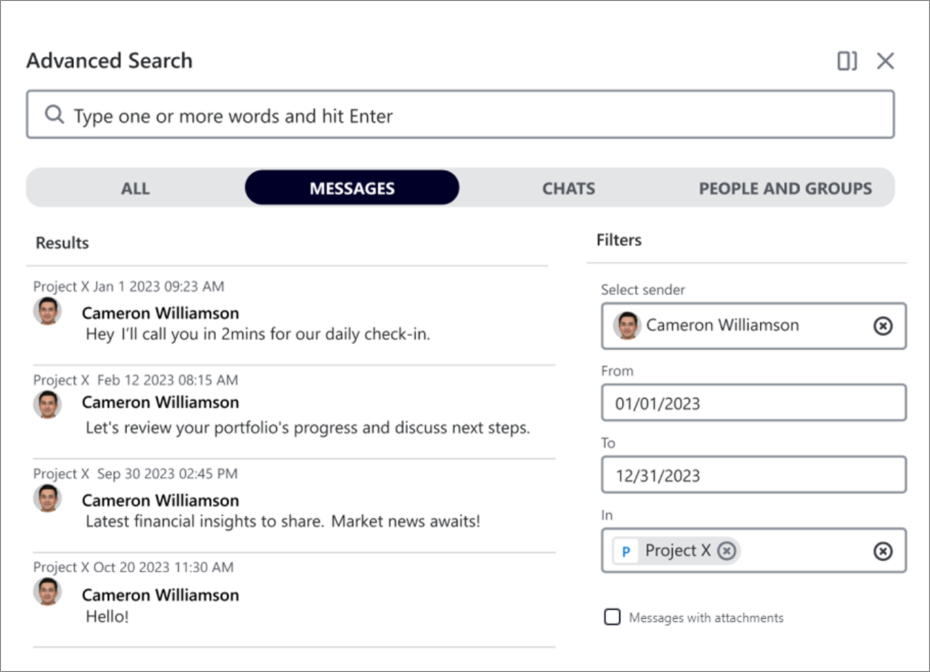
Task: Open the Select sender field
Action: (x=753, y=326)
